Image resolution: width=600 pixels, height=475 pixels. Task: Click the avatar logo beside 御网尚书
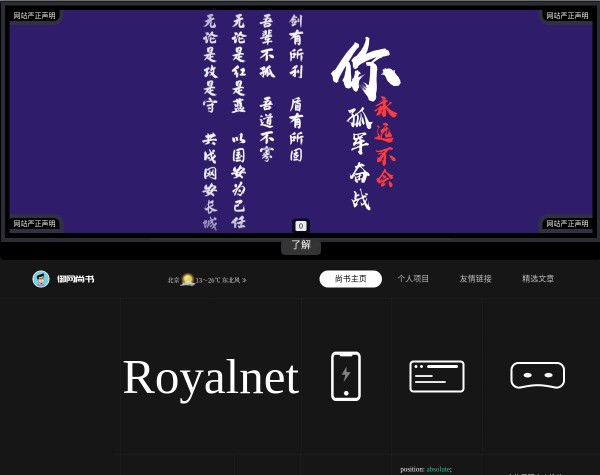[41, 279]
